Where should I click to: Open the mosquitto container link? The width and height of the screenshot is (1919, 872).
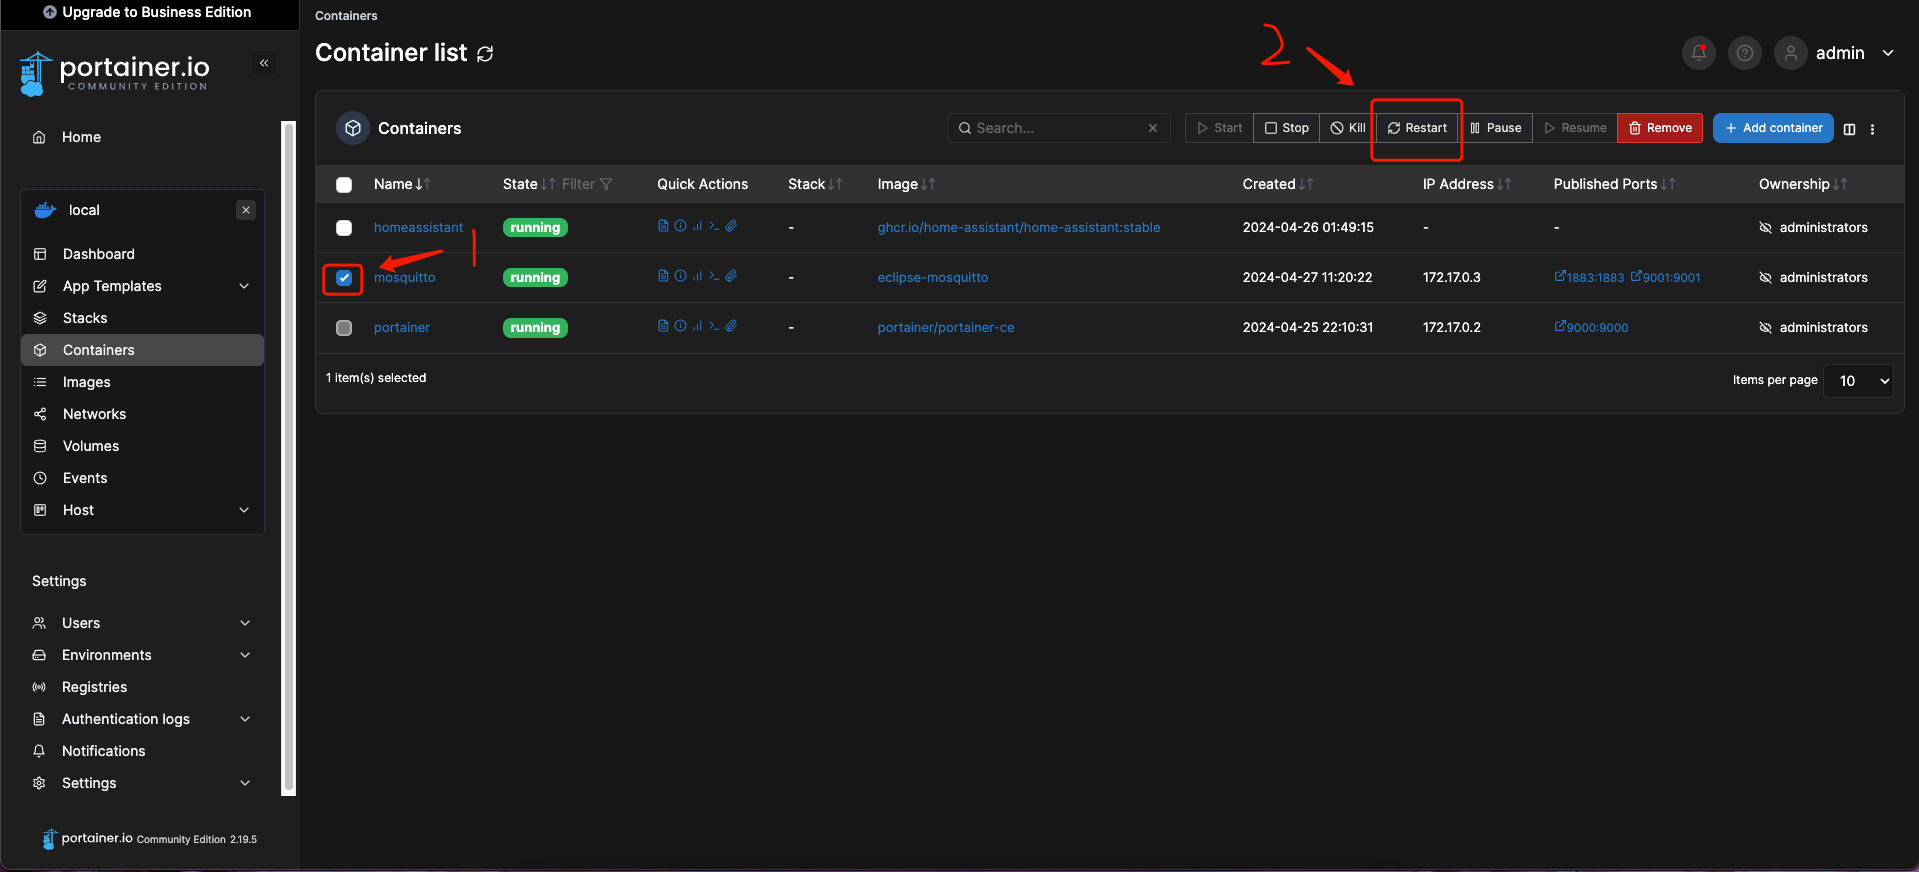(x=404, y=278)
